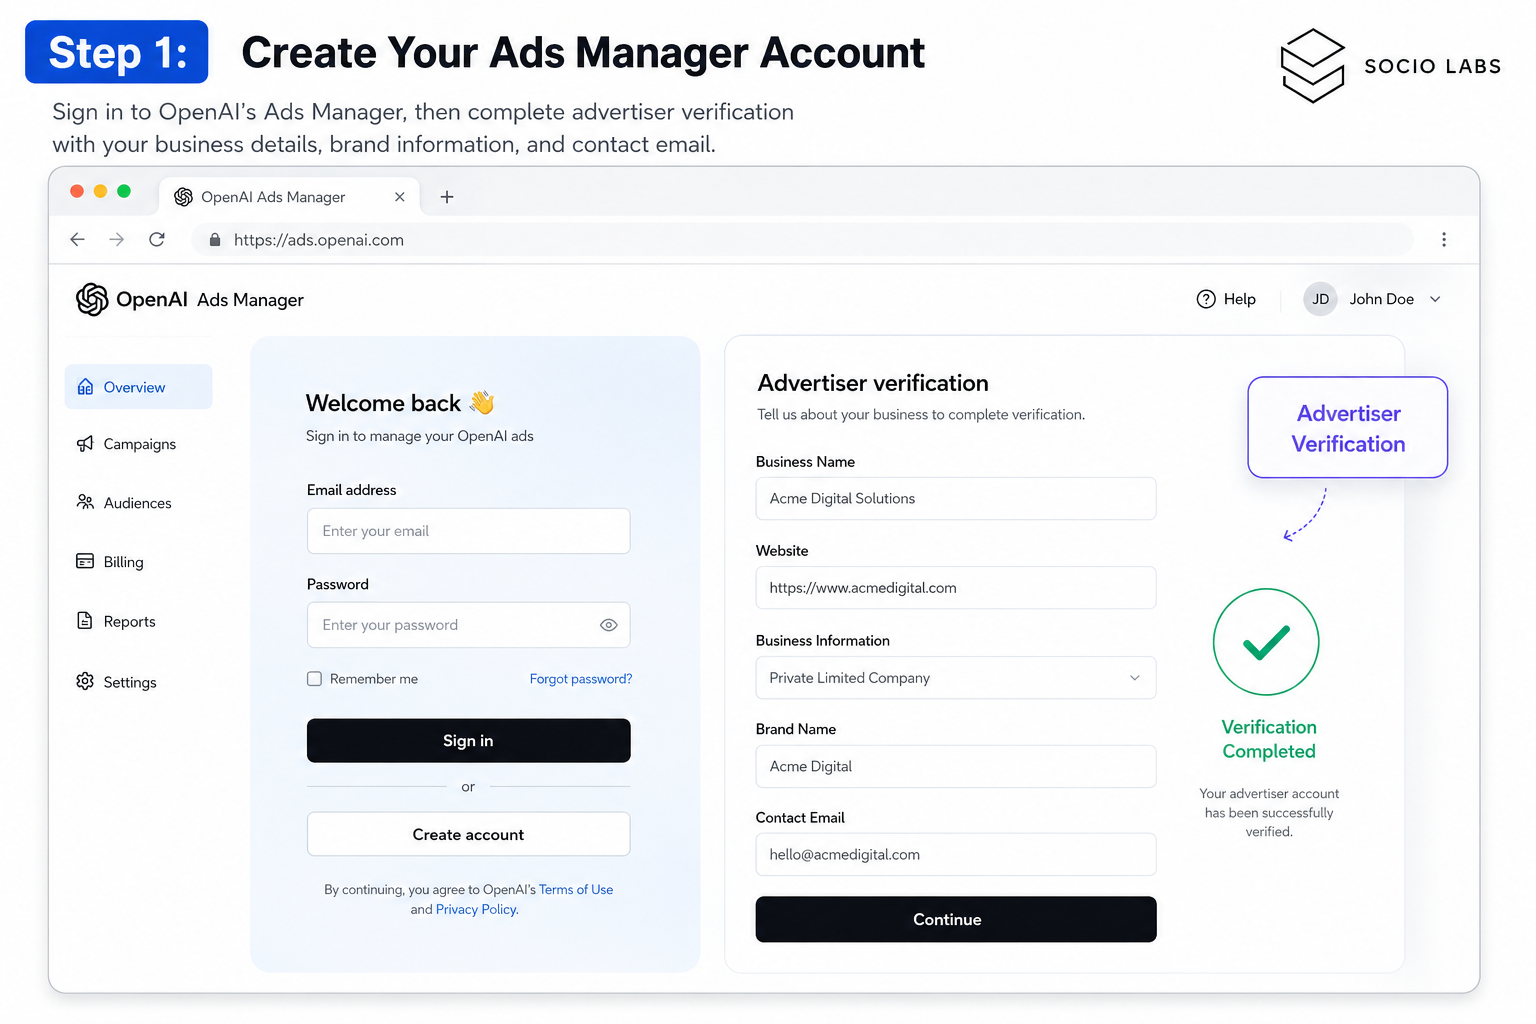Image resolution: width=1536 pixels, height=1024 pixels.
Task: Open Billing from the sidebar
Action: click(139, 562)
